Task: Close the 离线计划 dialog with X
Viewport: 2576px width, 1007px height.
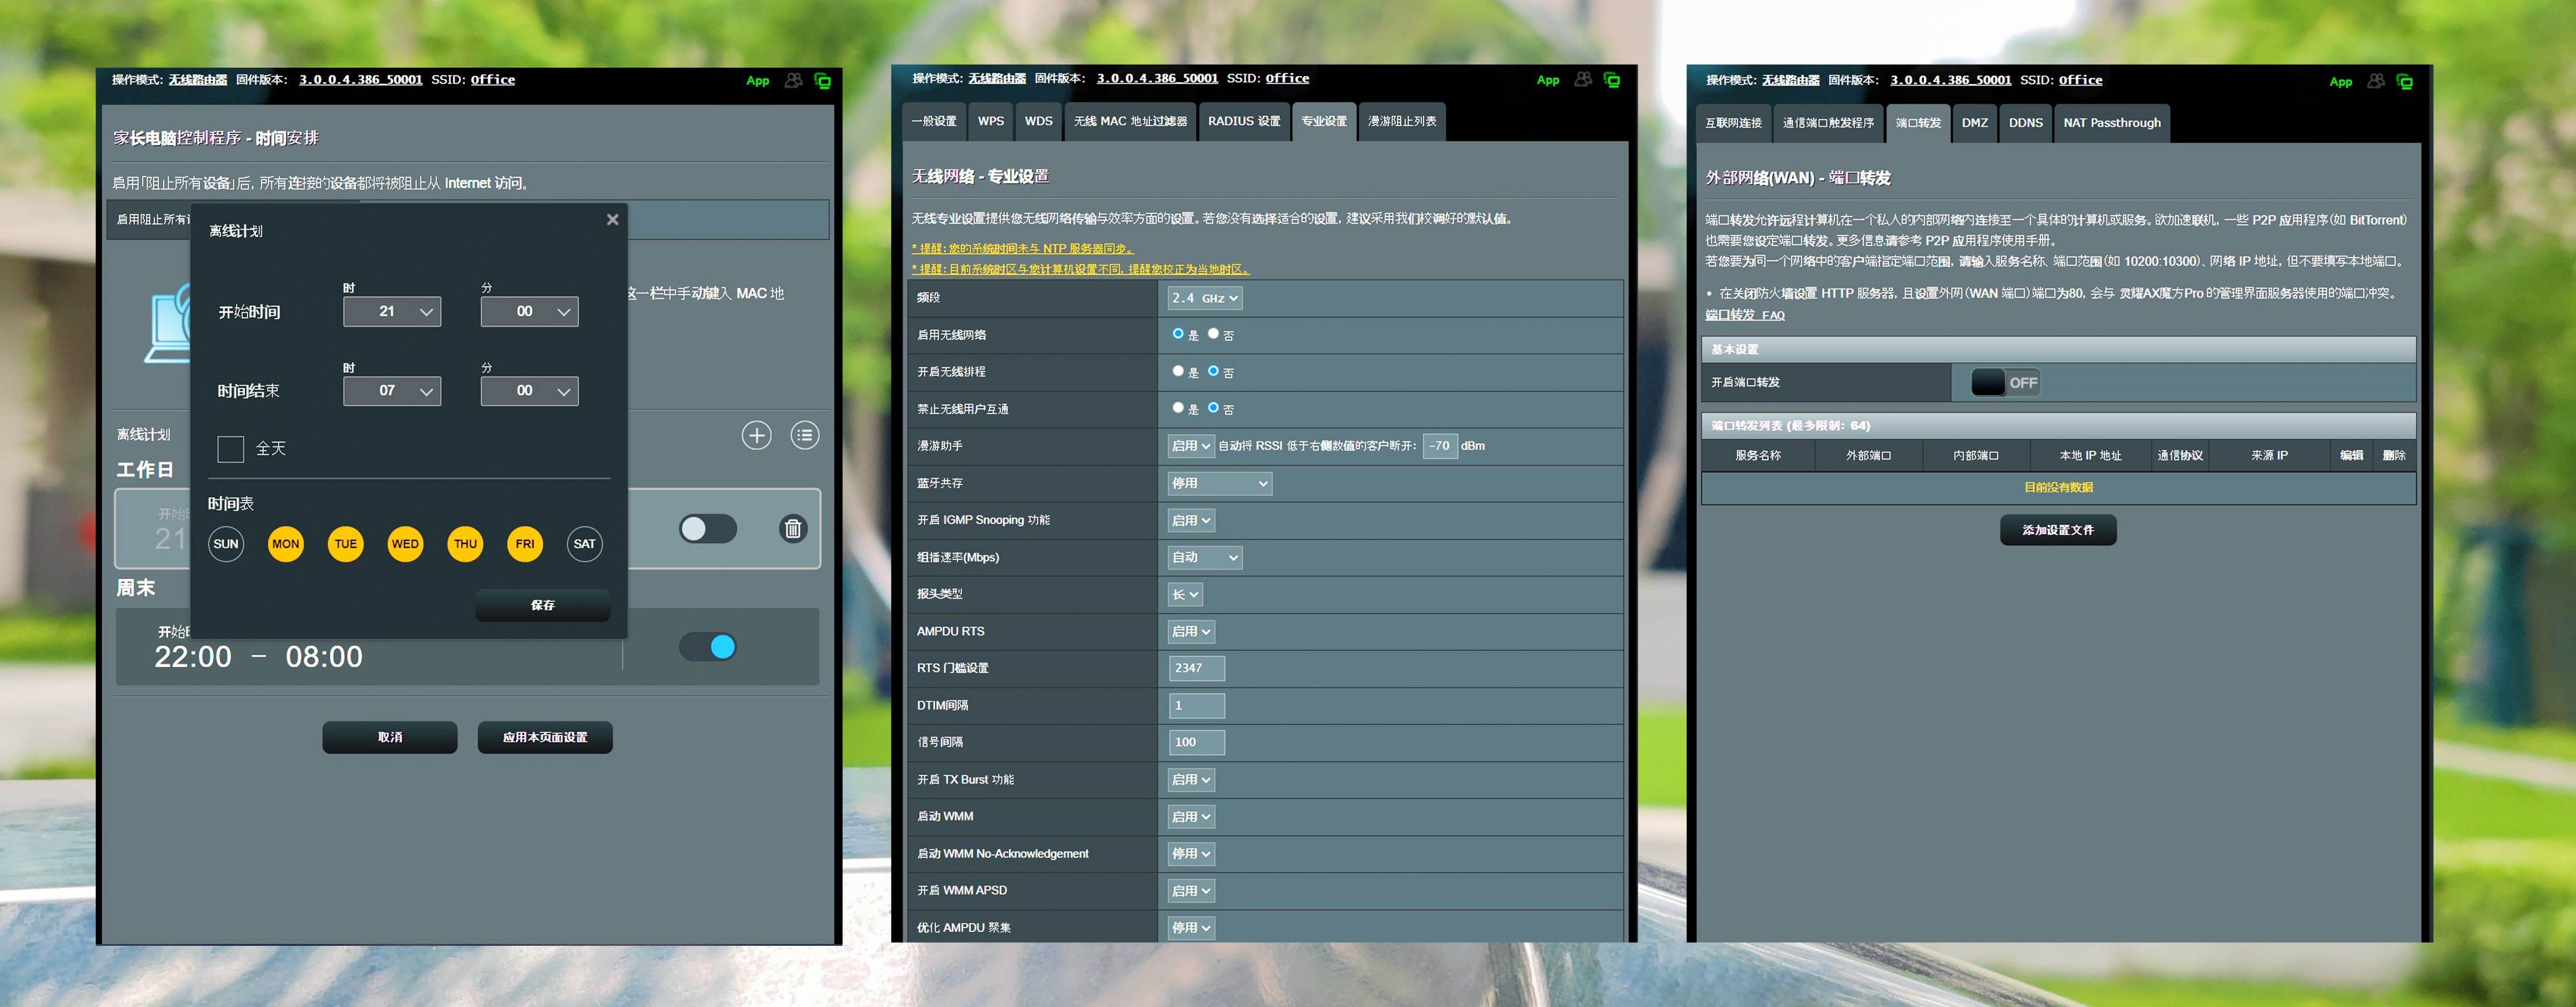Action: click(613, 219)
